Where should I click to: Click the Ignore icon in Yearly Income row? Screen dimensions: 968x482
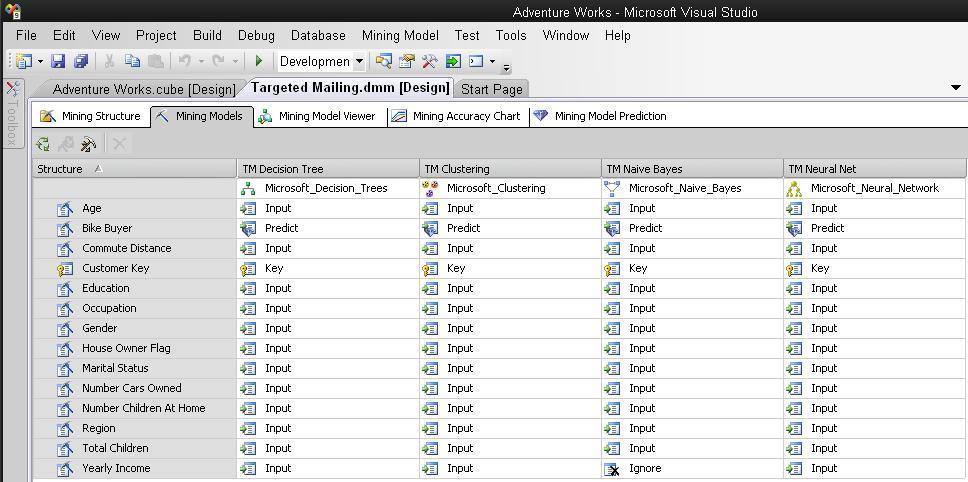point(612,469)
